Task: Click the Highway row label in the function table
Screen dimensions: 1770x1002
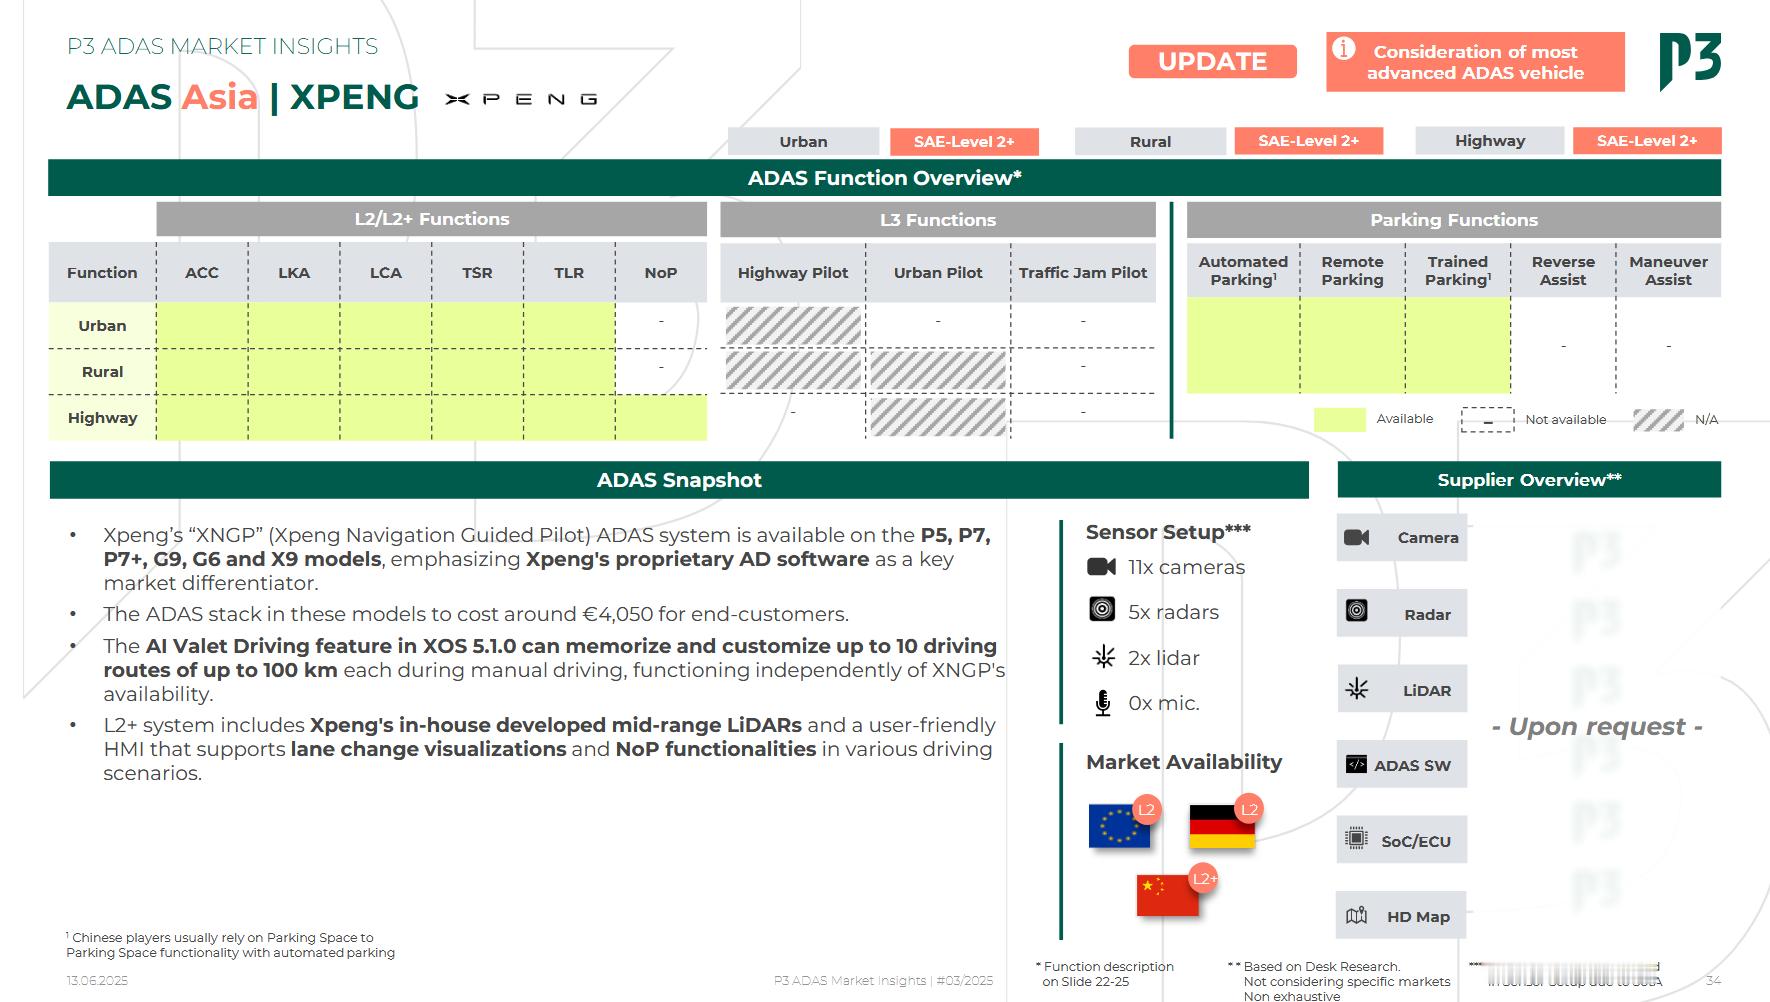Action: click(102, 418)
